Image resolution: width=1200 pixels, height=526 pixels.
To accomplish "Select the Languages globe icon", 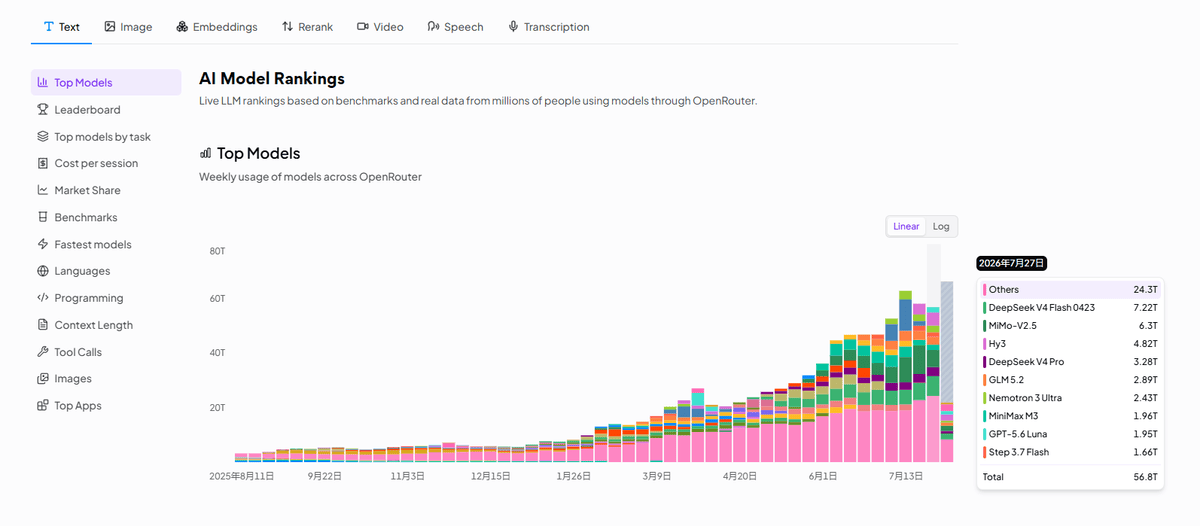I will coord(43,271).
